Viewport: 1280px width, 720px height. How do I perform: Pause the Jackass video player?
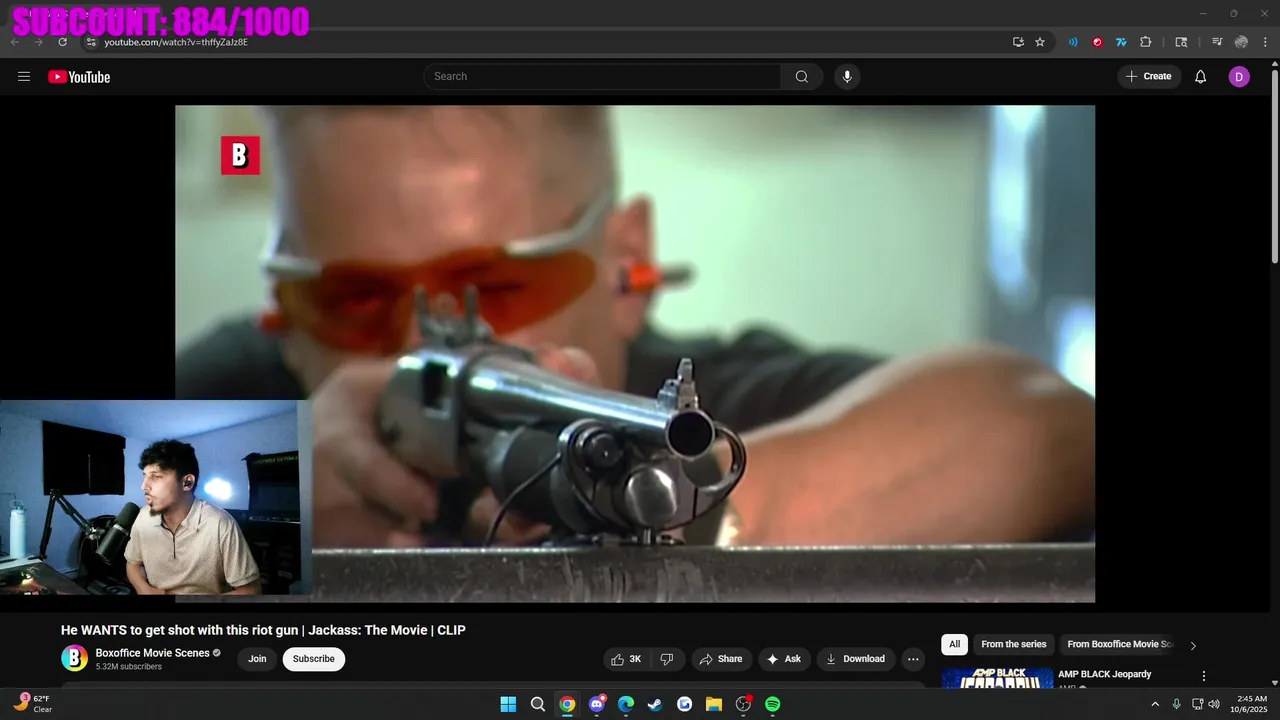(635, 354)
